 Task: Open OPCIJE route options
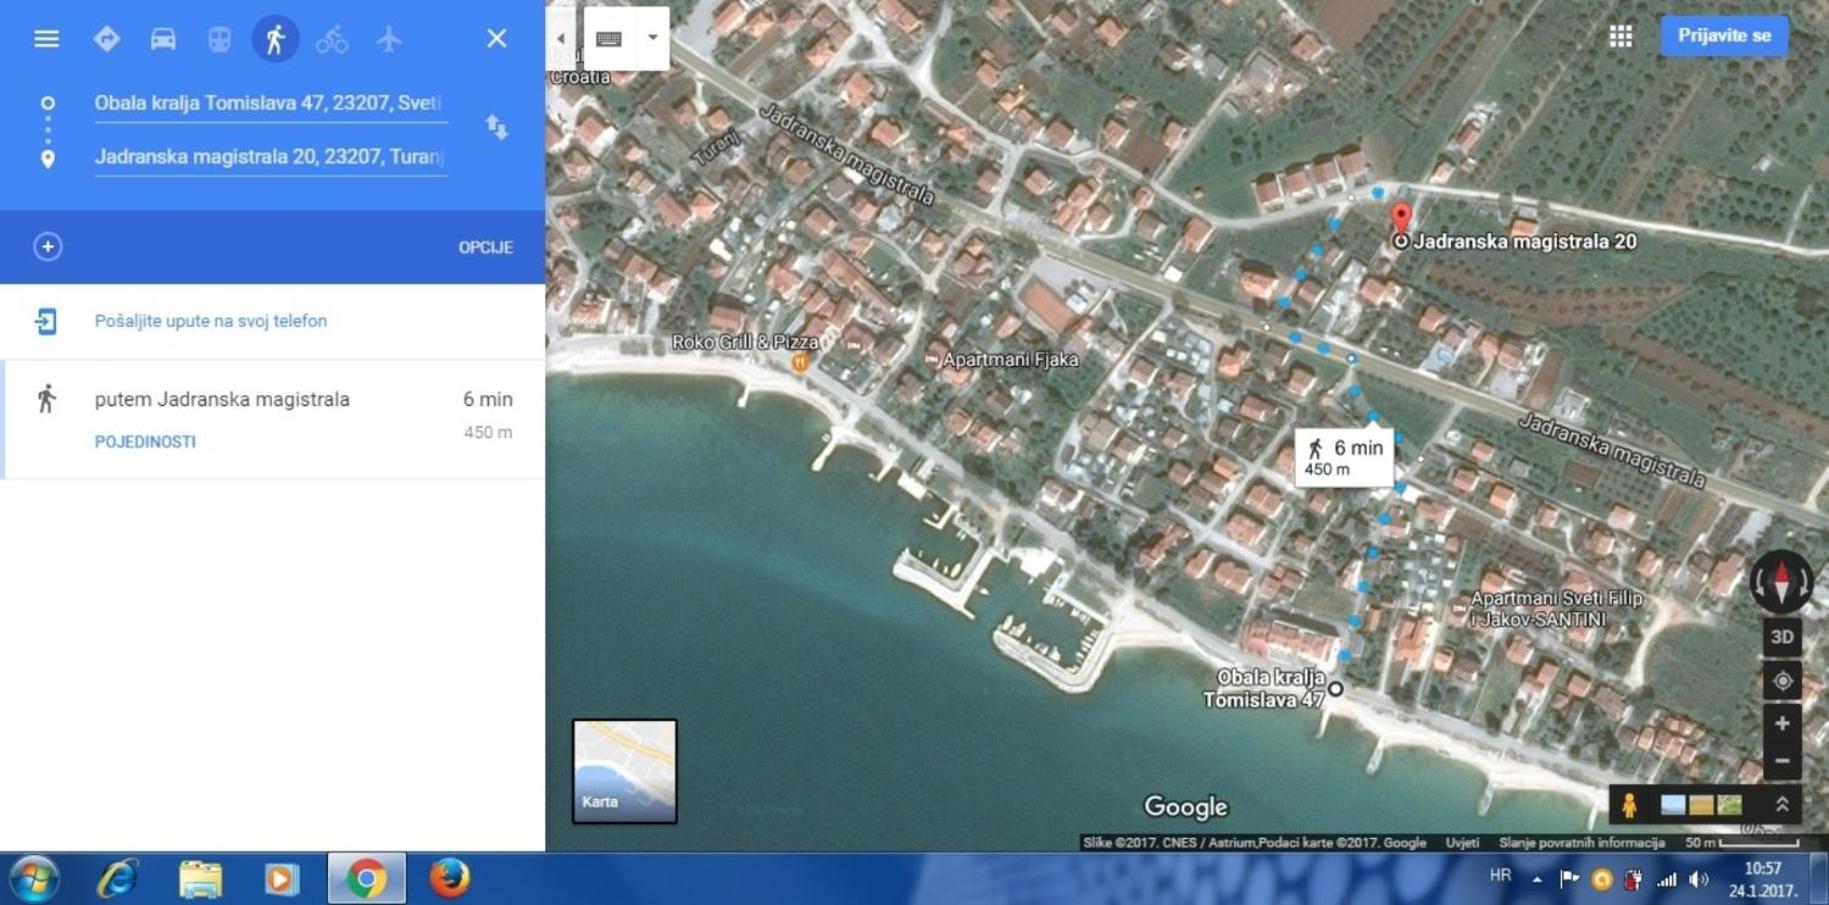pos(486,247)
